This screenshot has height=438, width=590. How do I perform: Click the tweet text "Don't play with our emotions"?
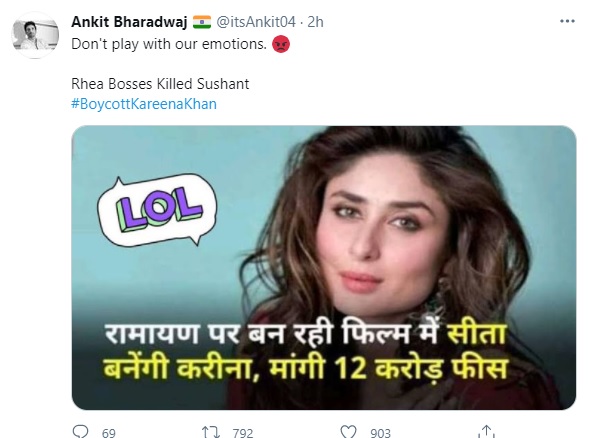coord(169,44)
